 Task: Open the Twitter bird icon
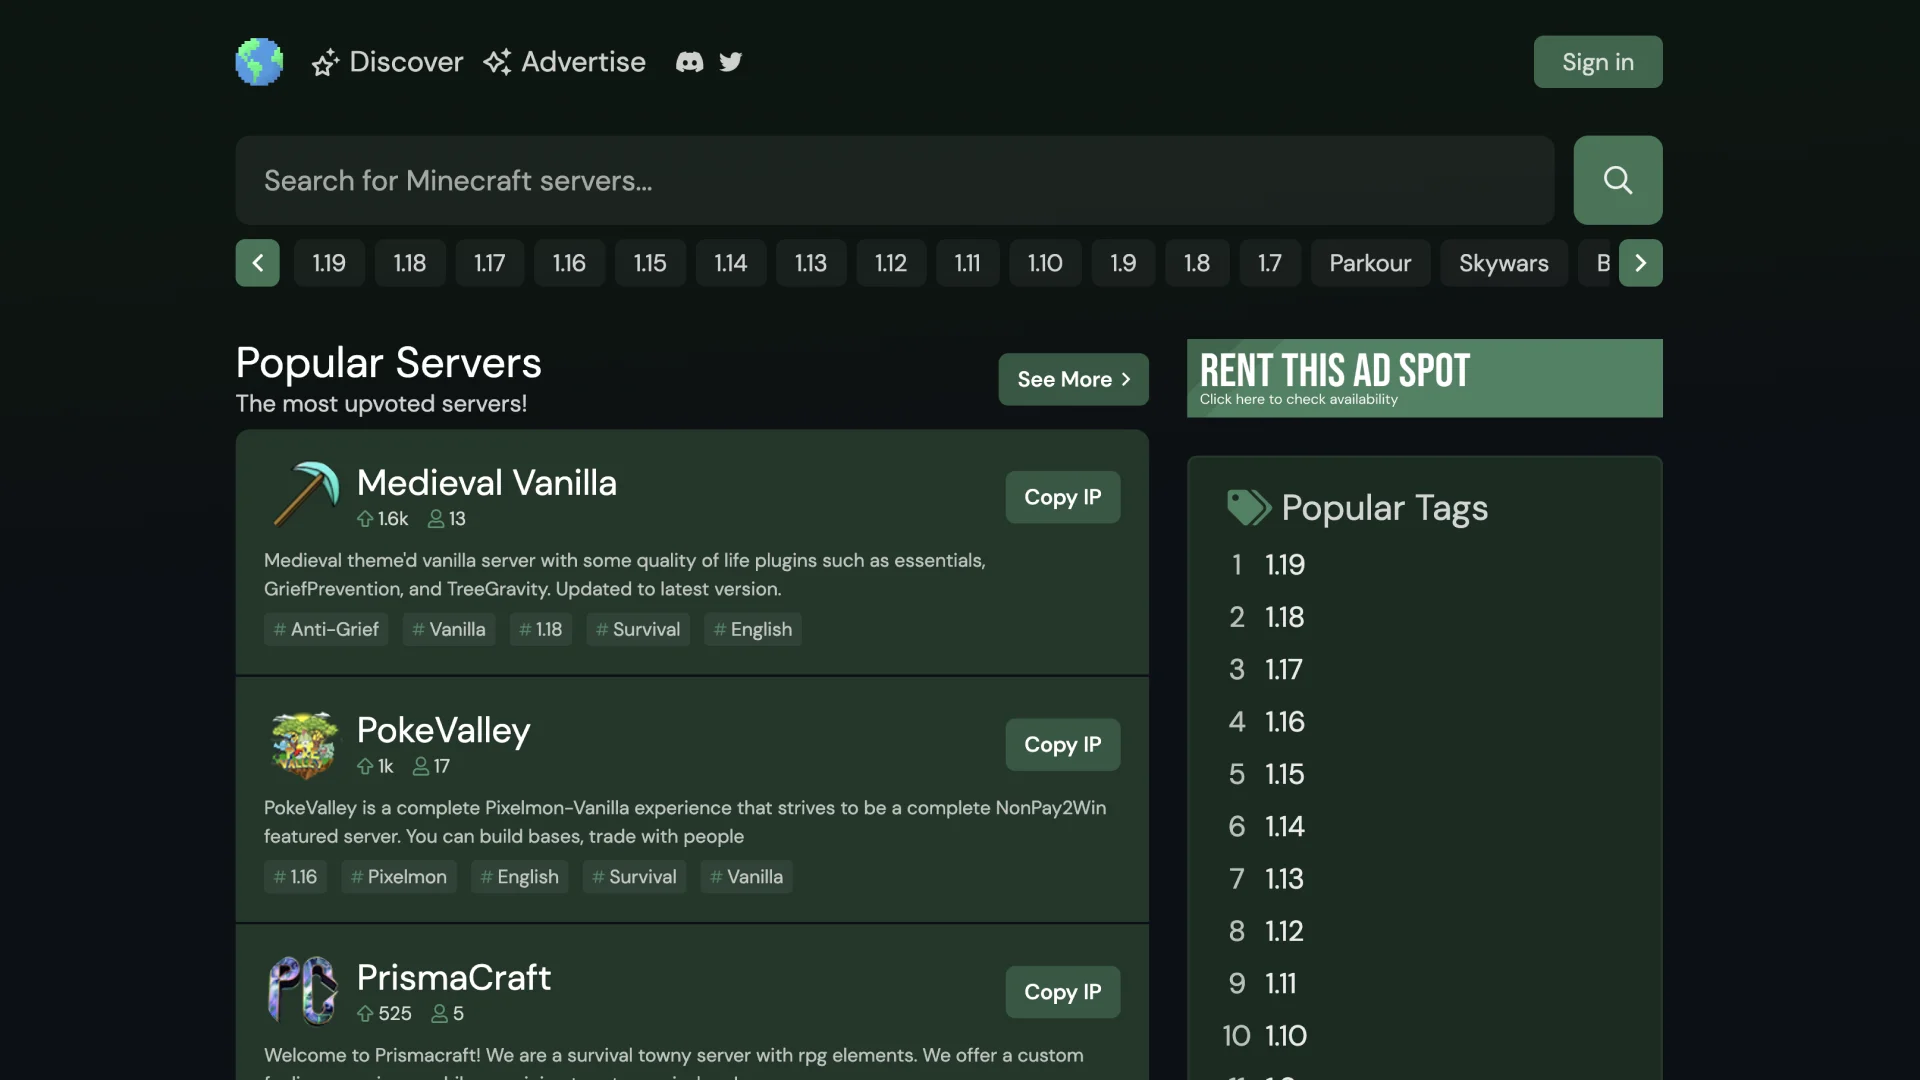pos(731,62)
